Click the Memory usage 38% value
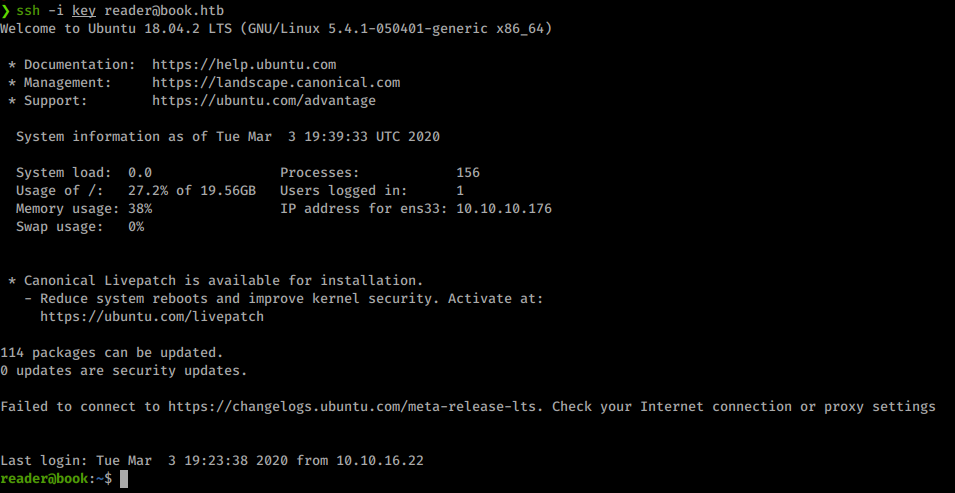955x493 pixels. tap(140, 209)
